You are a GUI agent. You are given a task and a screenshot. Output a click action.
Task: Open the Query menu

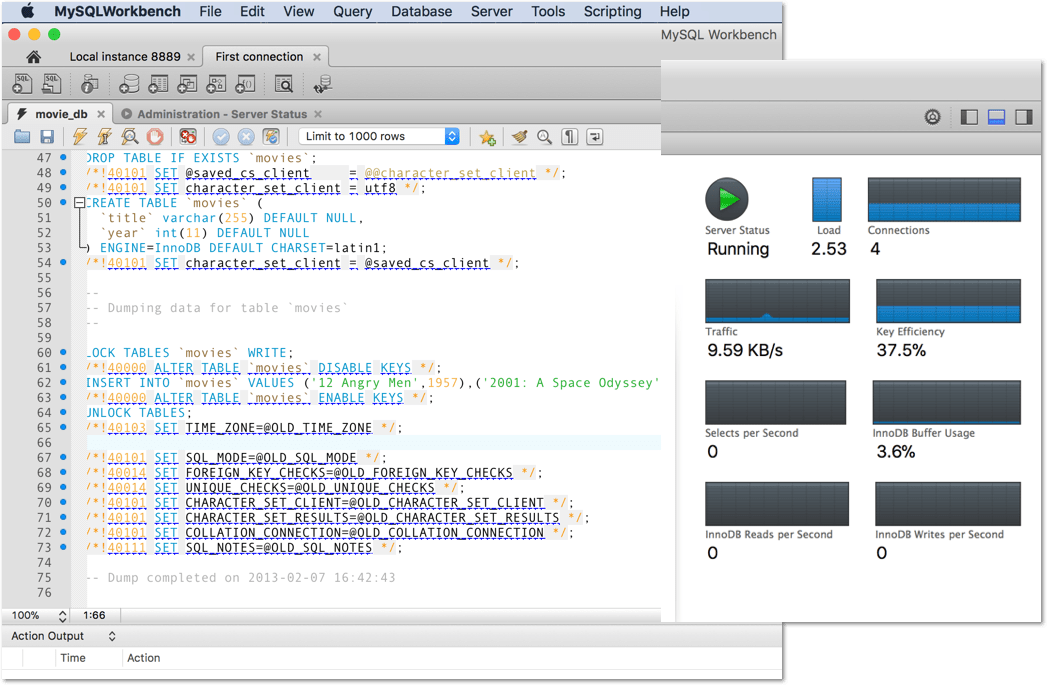click(x=353, y=11)
